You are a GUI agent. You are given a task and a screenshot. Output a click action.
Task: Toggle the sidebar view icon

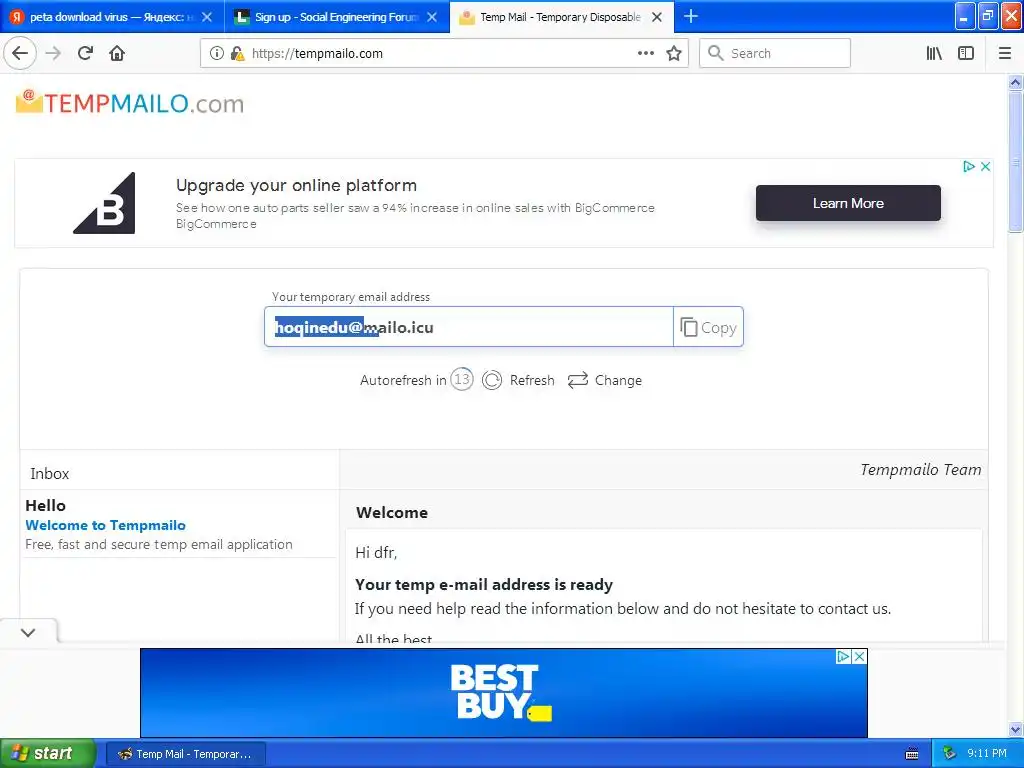[966, 53]
